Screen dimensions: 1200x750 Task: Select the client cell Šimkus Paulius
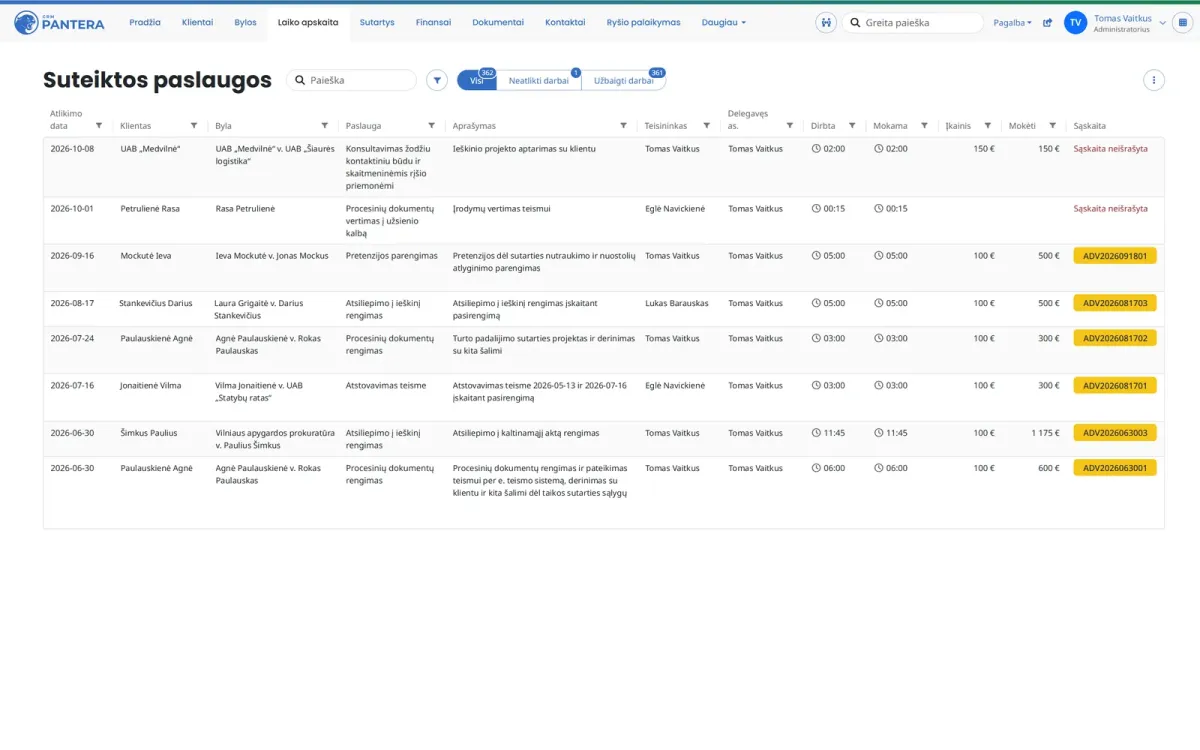coord(149,433)
